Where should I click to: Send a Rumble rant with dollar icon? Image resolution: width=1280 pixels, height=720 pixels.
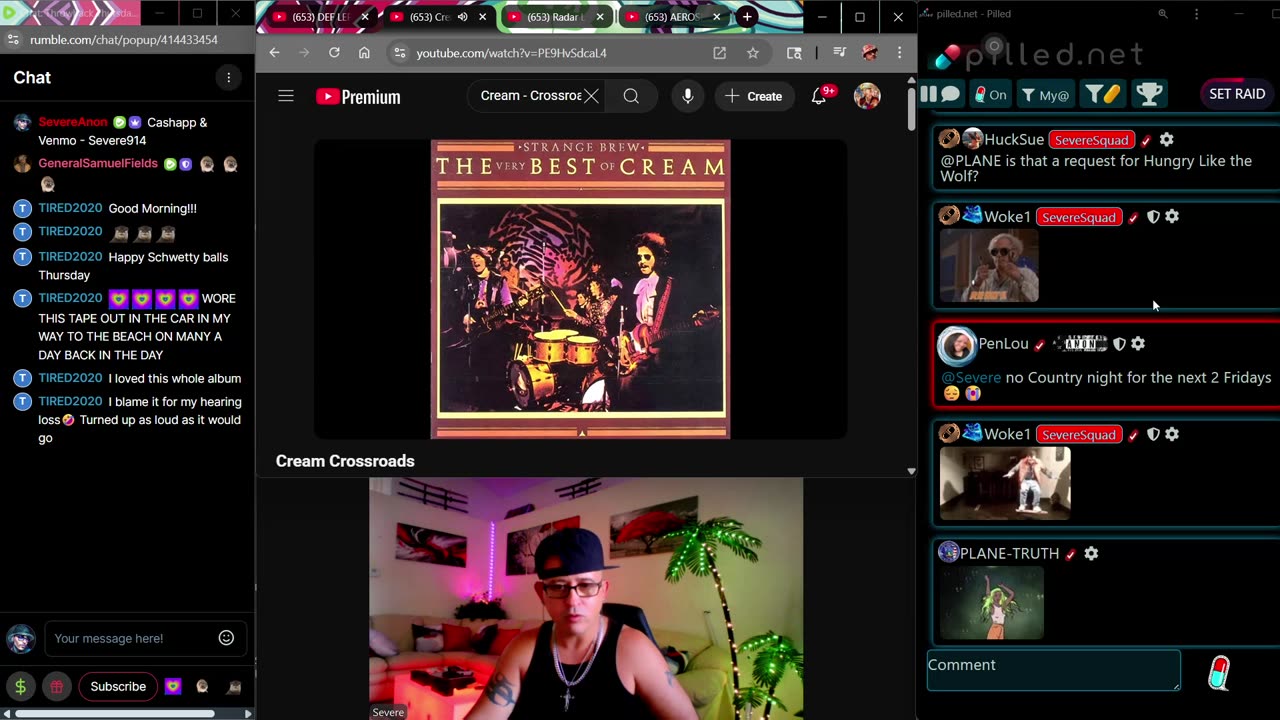click(20, 687)
